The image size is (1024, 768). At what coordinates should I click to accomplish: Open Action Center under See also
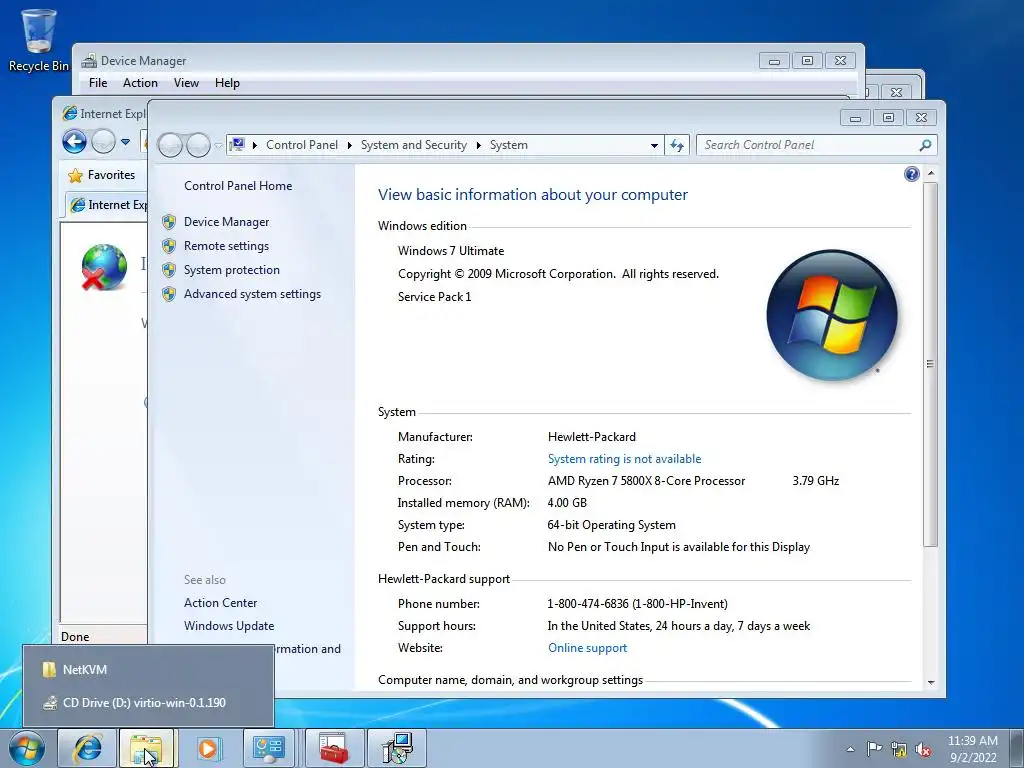click(220, 603)
